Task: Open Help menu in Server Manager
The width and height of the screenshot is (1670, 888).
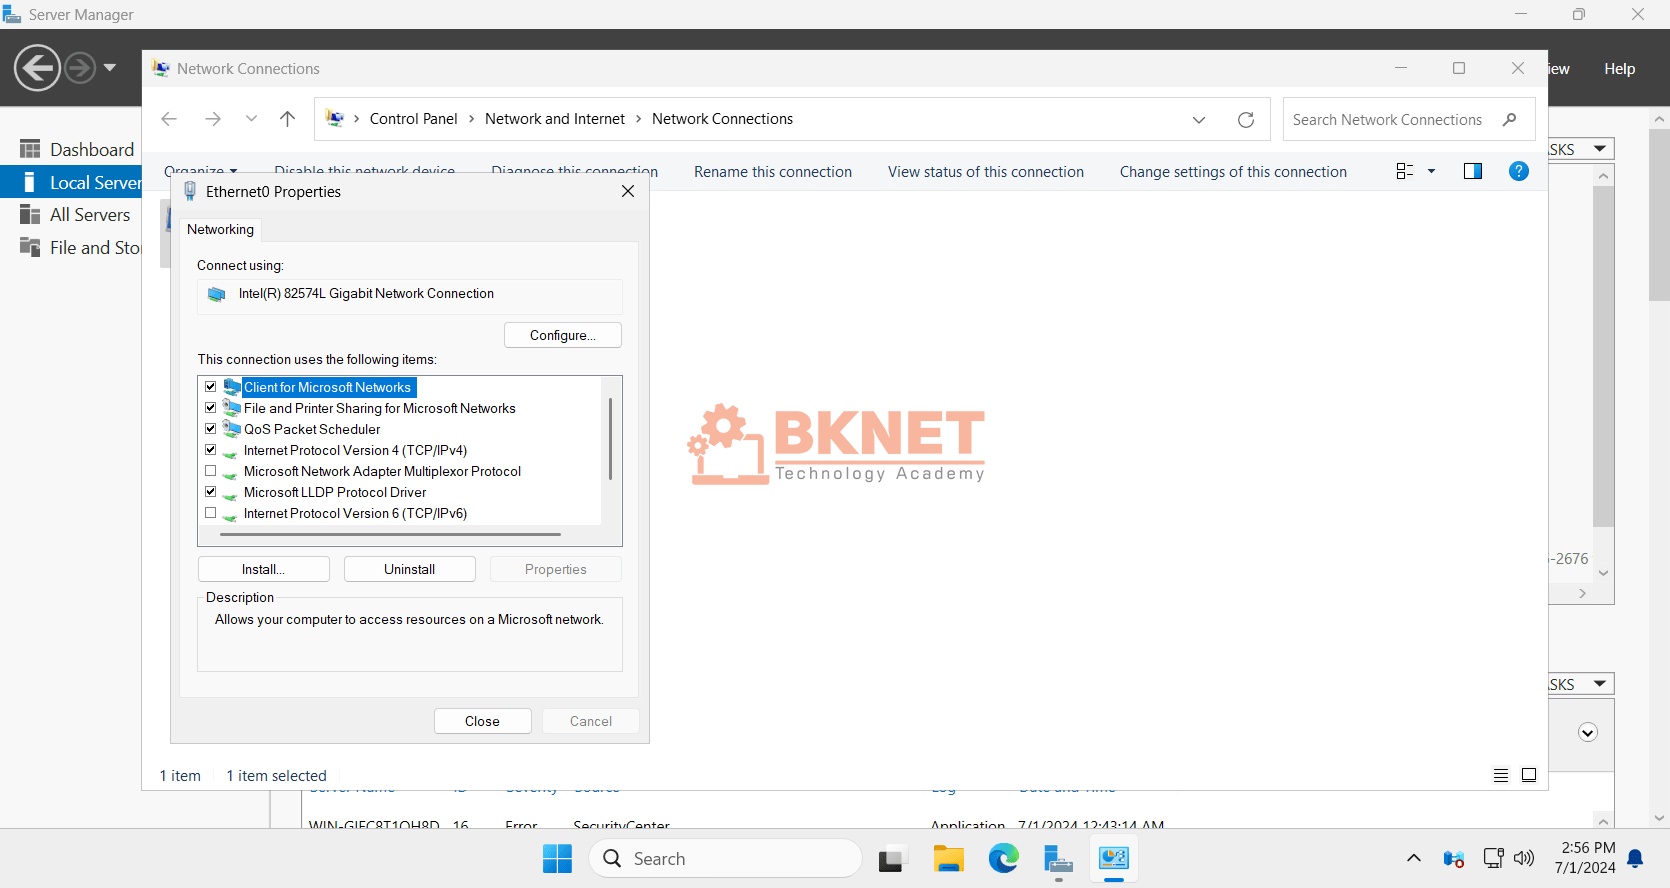Action: (x=1620, y=69)
